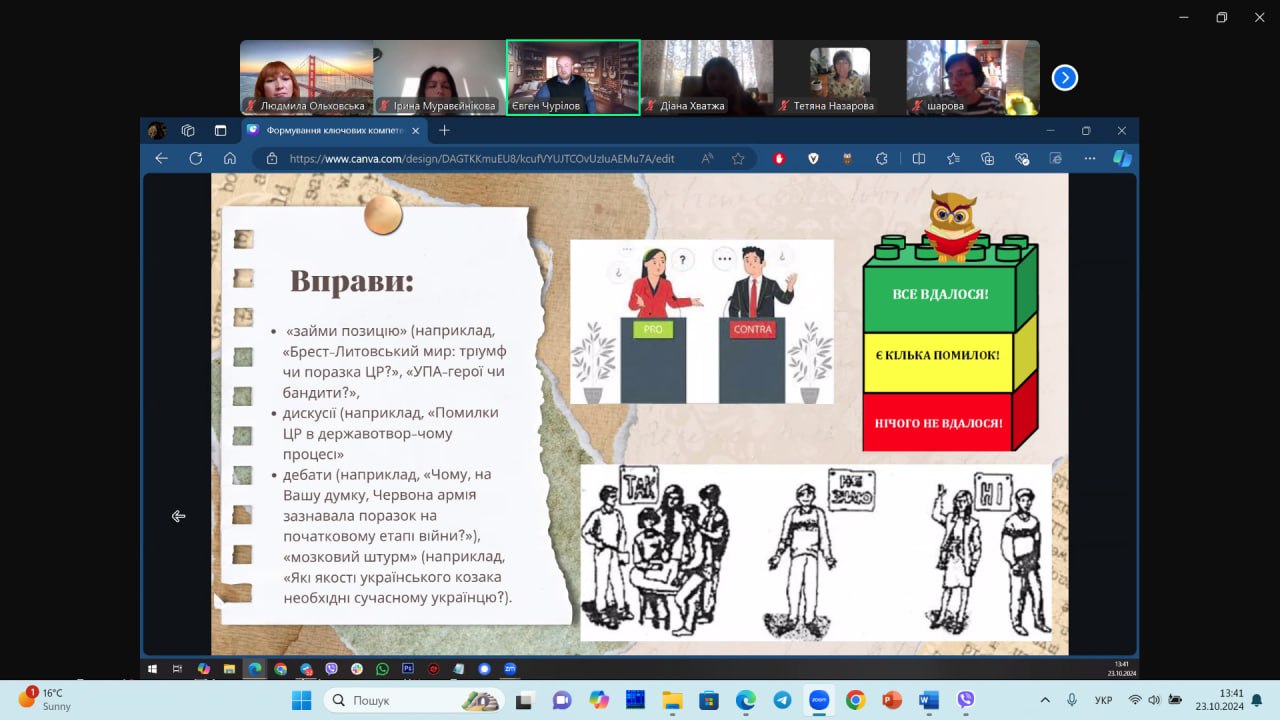Open Slack in shared screen taskbar

pyautogui.click(x=357, y=669)
